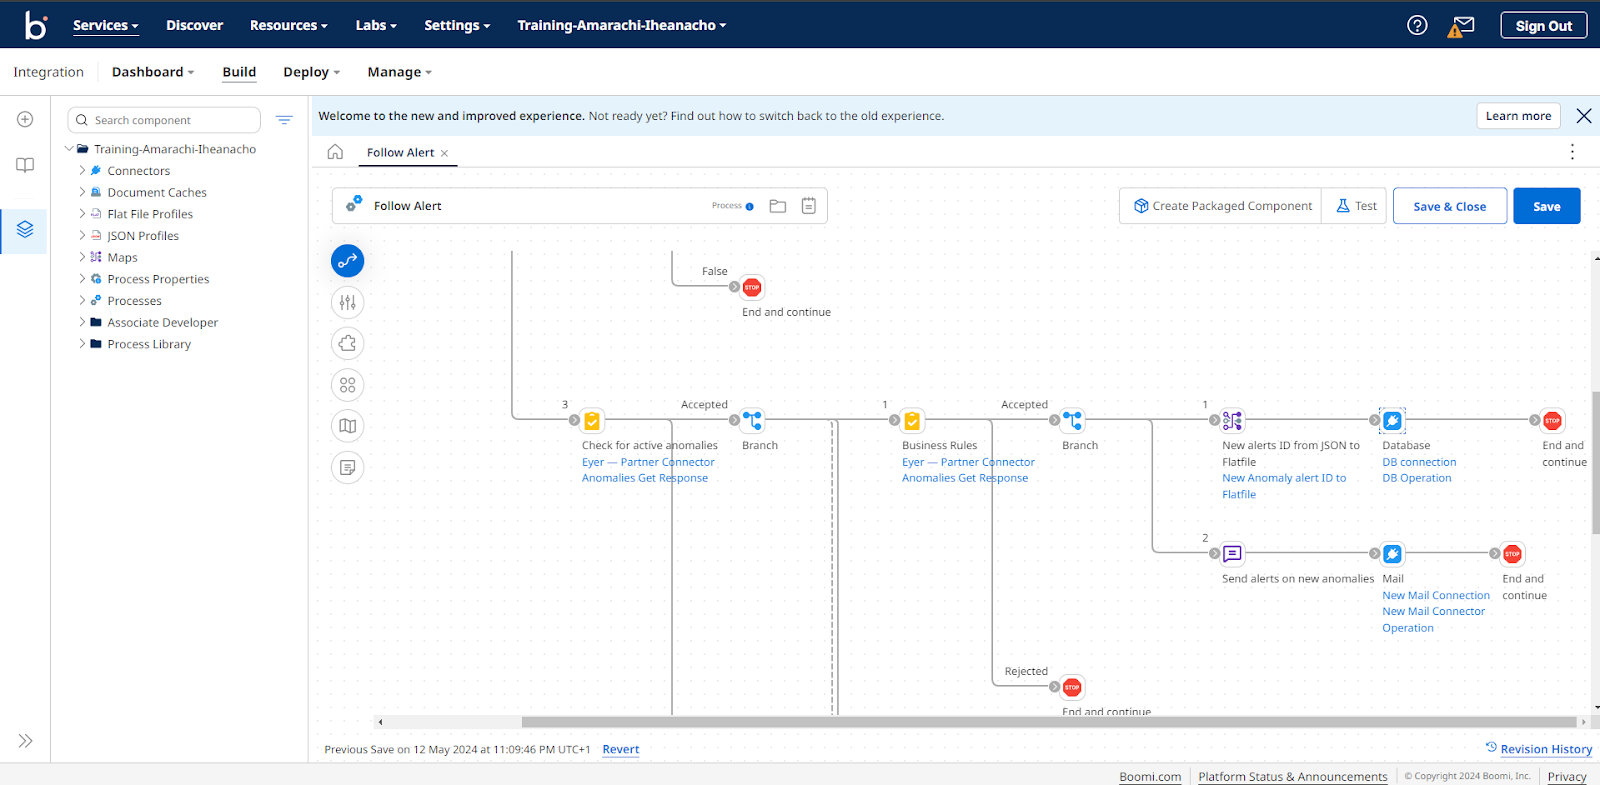Open the three-dot menu beside the tabs

(1572, 152)
